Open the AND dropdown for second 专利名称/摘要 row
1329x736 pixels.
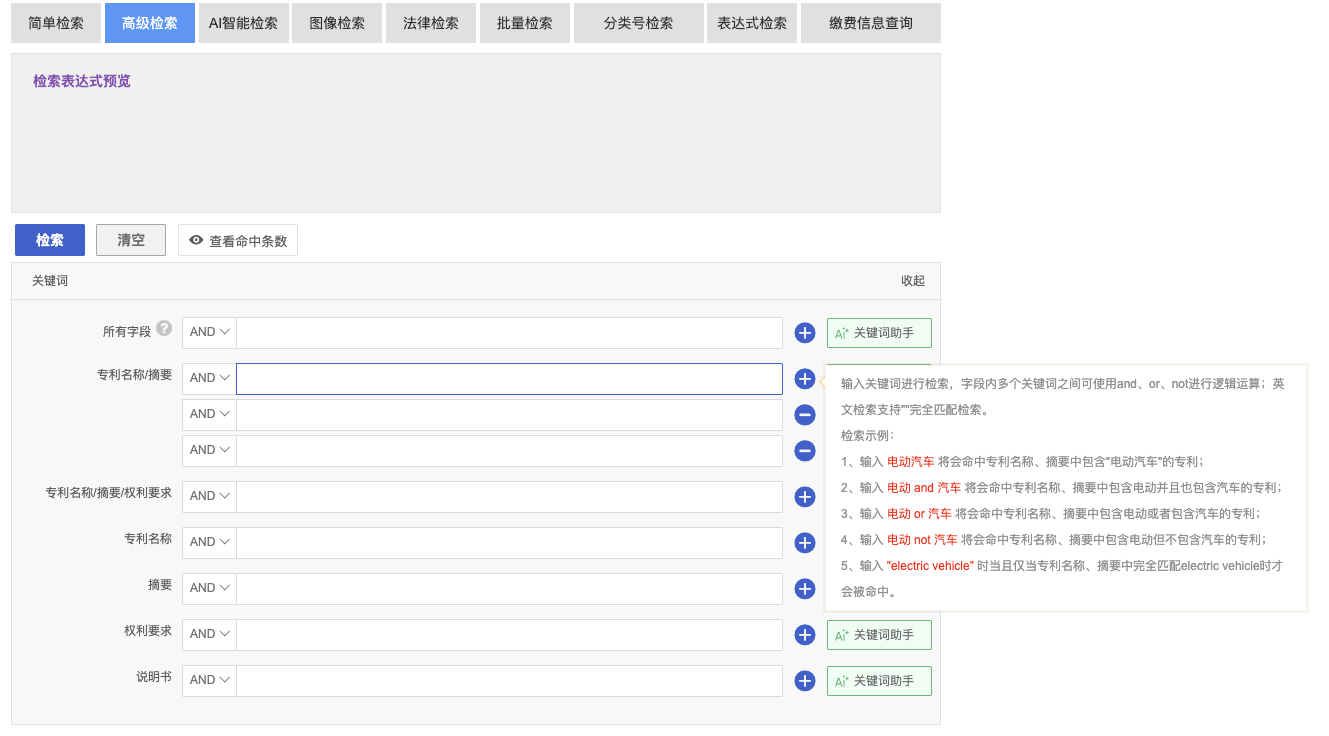click(x=210, y=415)
